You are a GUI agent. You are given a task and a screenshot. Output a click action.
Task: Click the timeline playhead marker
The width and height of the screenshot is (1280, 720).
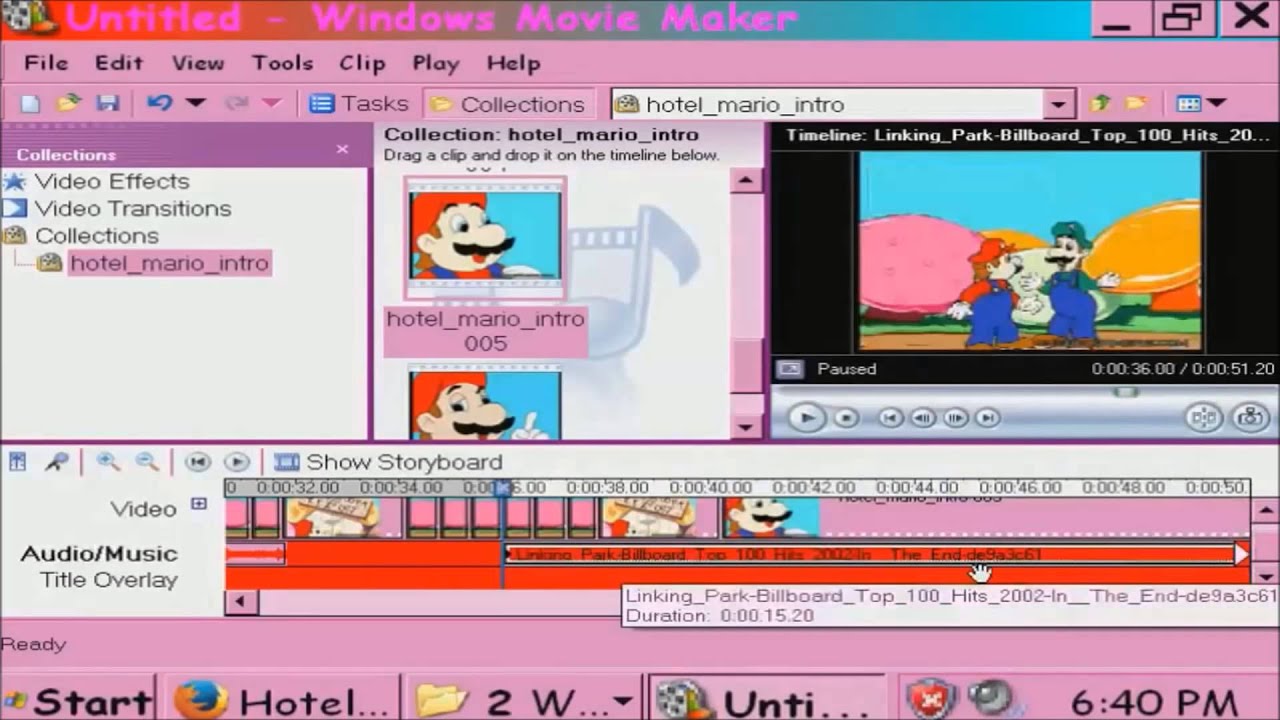click(503, 487)
